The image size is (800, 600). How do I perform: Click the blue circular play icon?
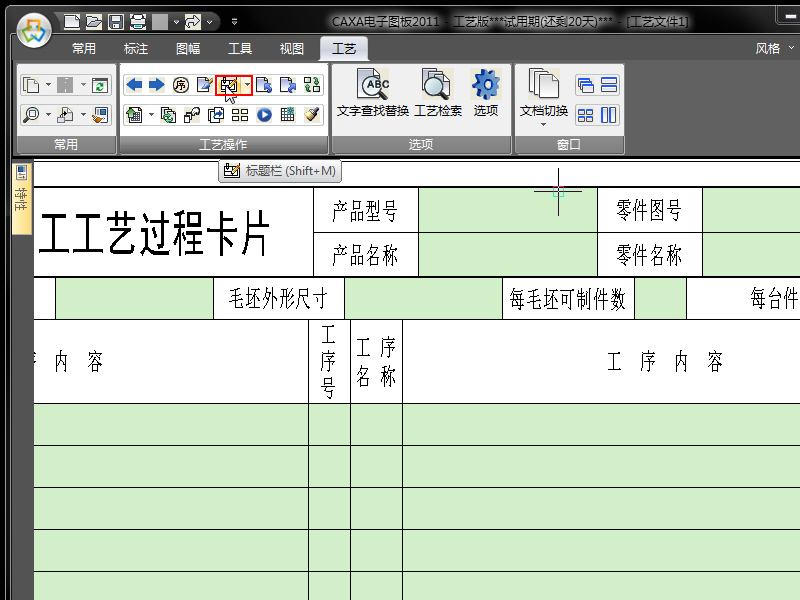[265, 115]
